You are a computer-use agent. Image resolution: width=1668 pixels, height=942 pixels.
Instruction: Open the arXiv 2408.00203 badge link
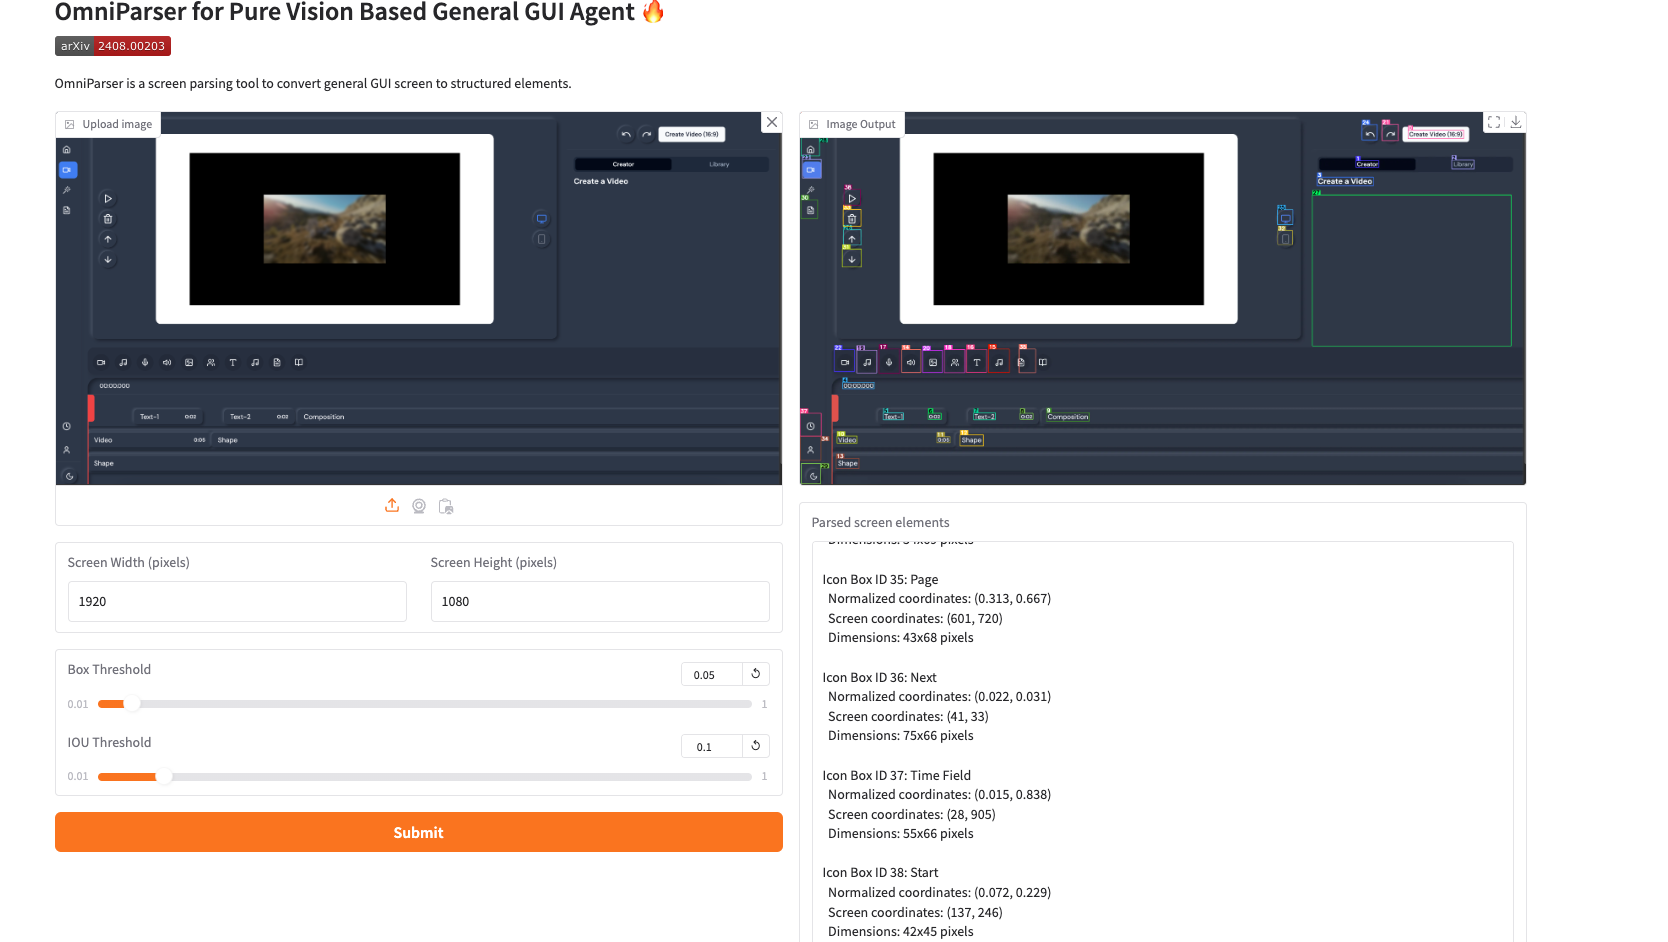pyautogui.click(x=113, y=46)
